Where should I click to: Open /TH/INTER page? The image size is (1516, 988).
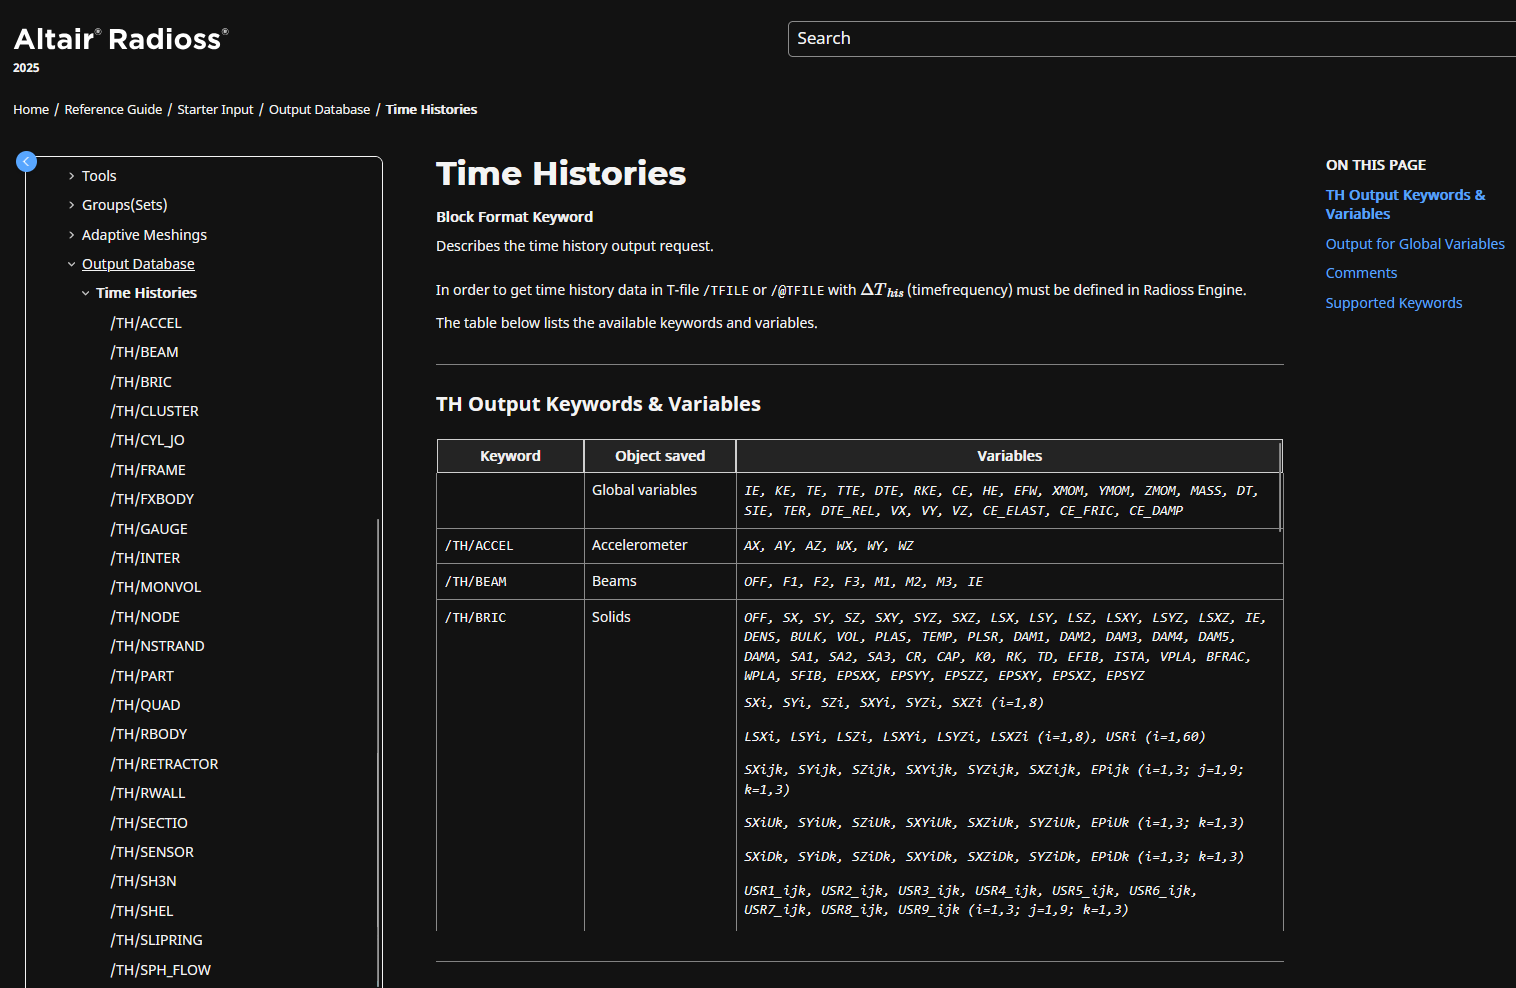(x=145, y=558)
